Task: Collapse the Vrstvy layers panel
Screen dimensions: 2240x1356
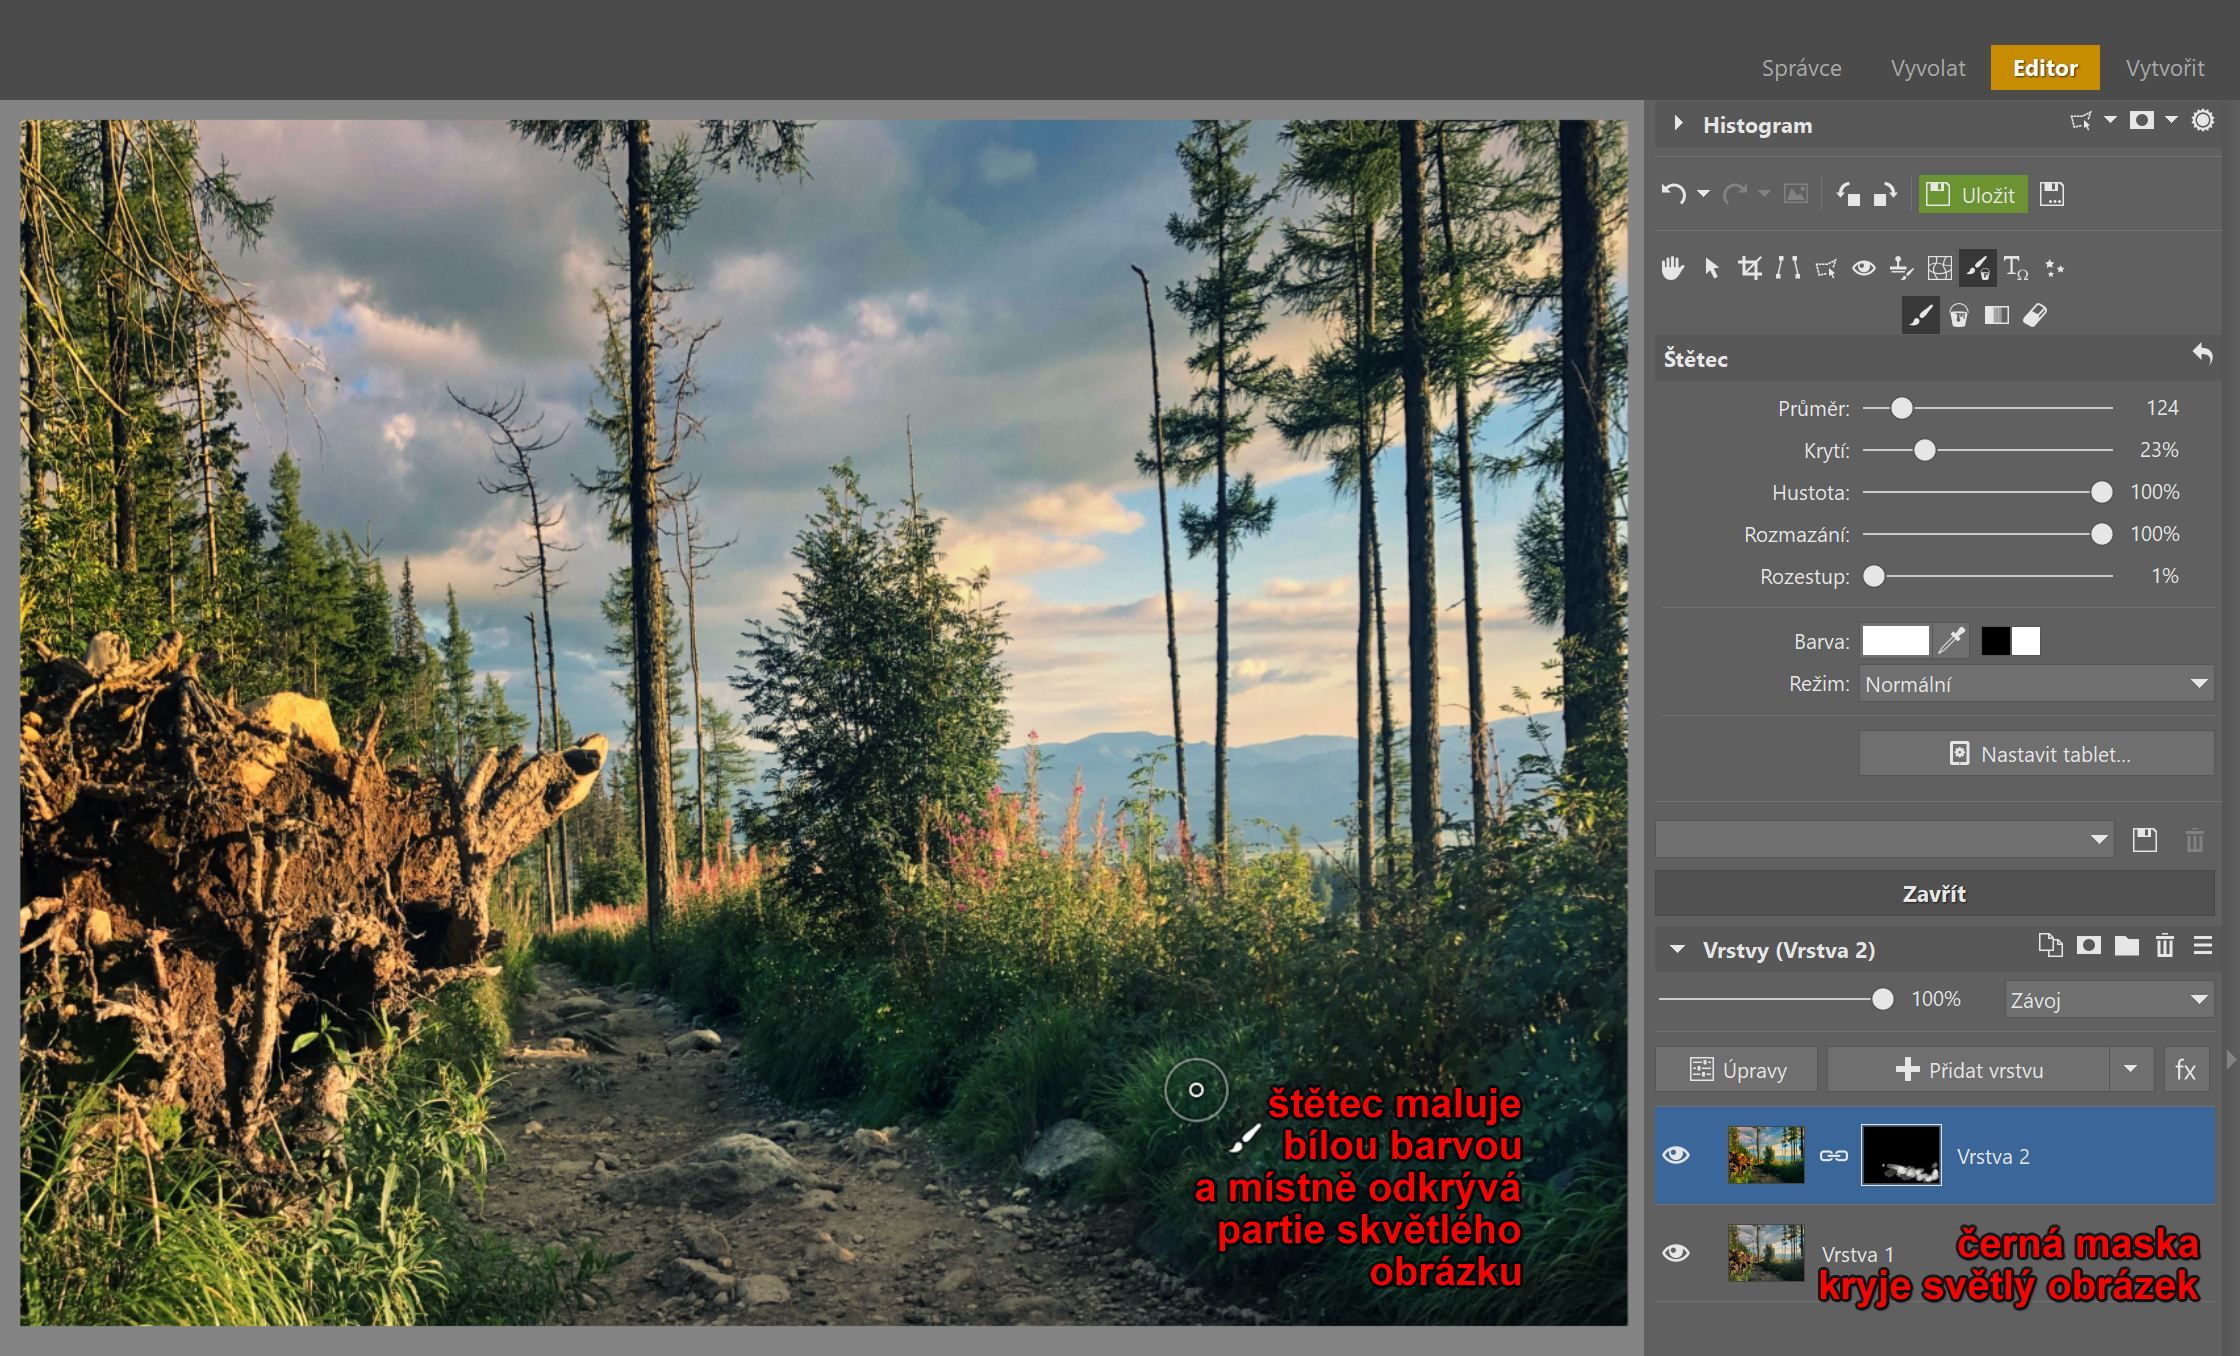Action: (x=1678, y=949)
